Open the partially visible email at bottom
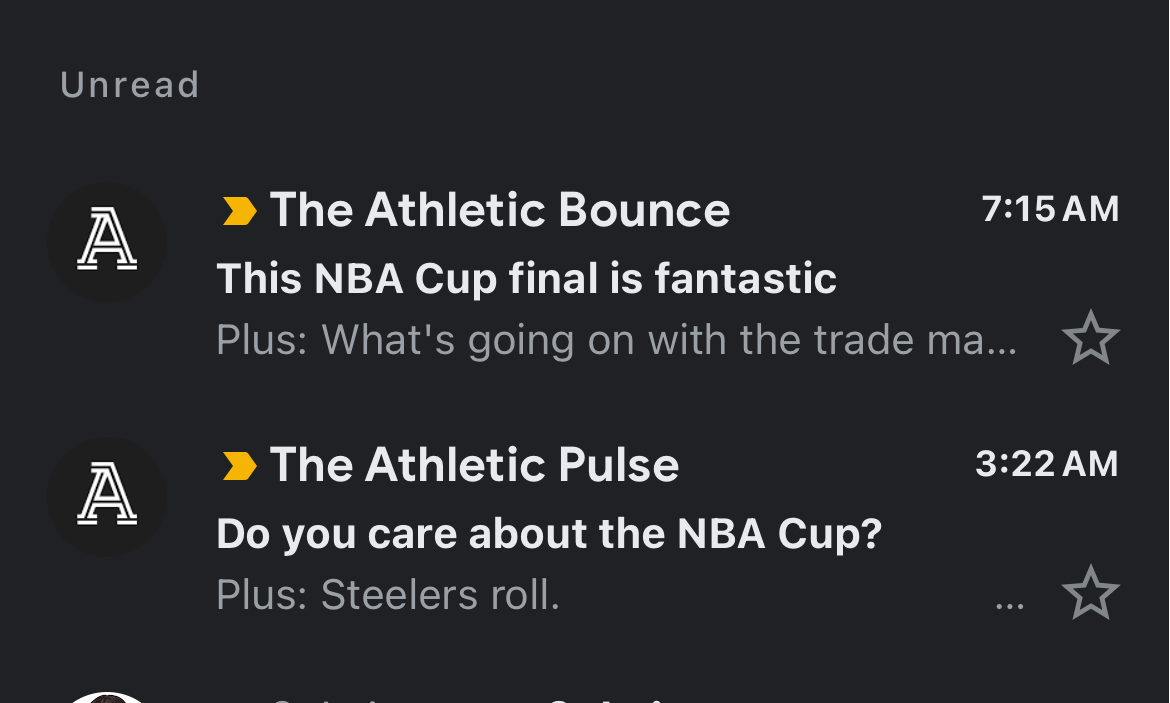 600,697
